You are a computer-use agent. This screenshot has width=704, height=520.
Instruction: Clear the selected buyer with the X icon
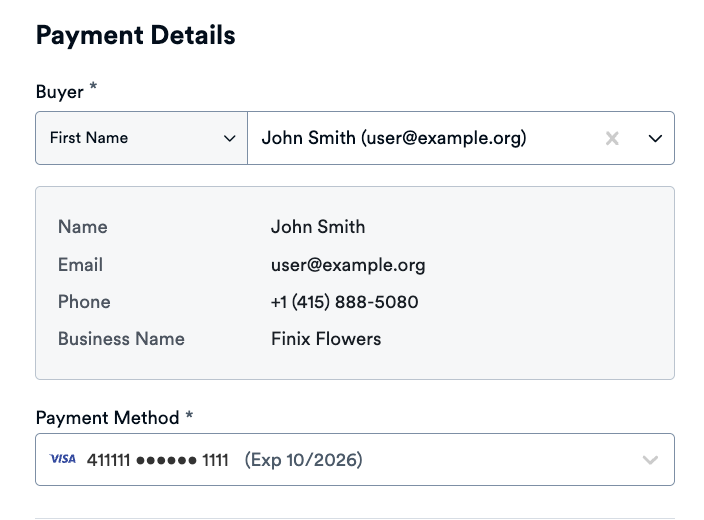point(612,139)
